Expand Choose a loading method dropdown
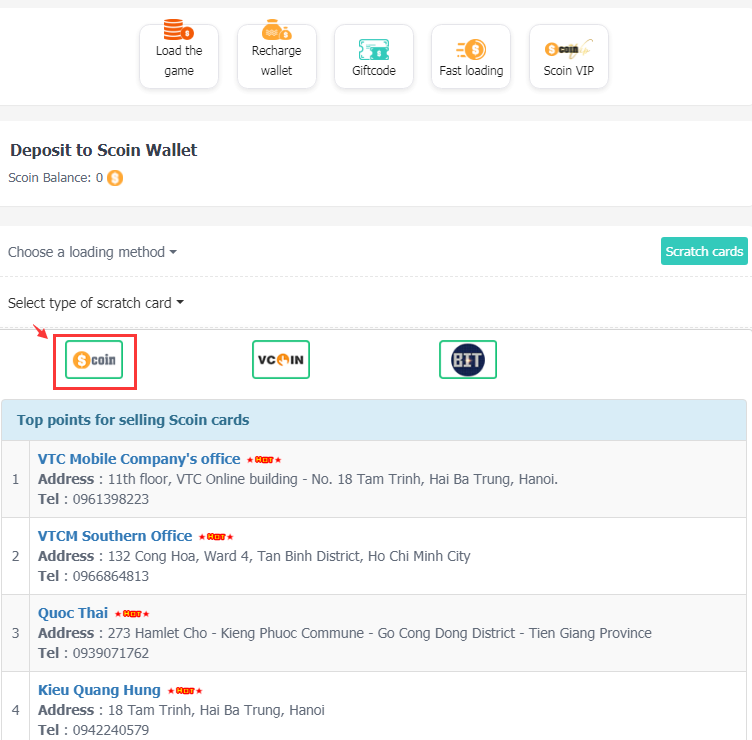 pyautogui.click(x=92, y=252)
